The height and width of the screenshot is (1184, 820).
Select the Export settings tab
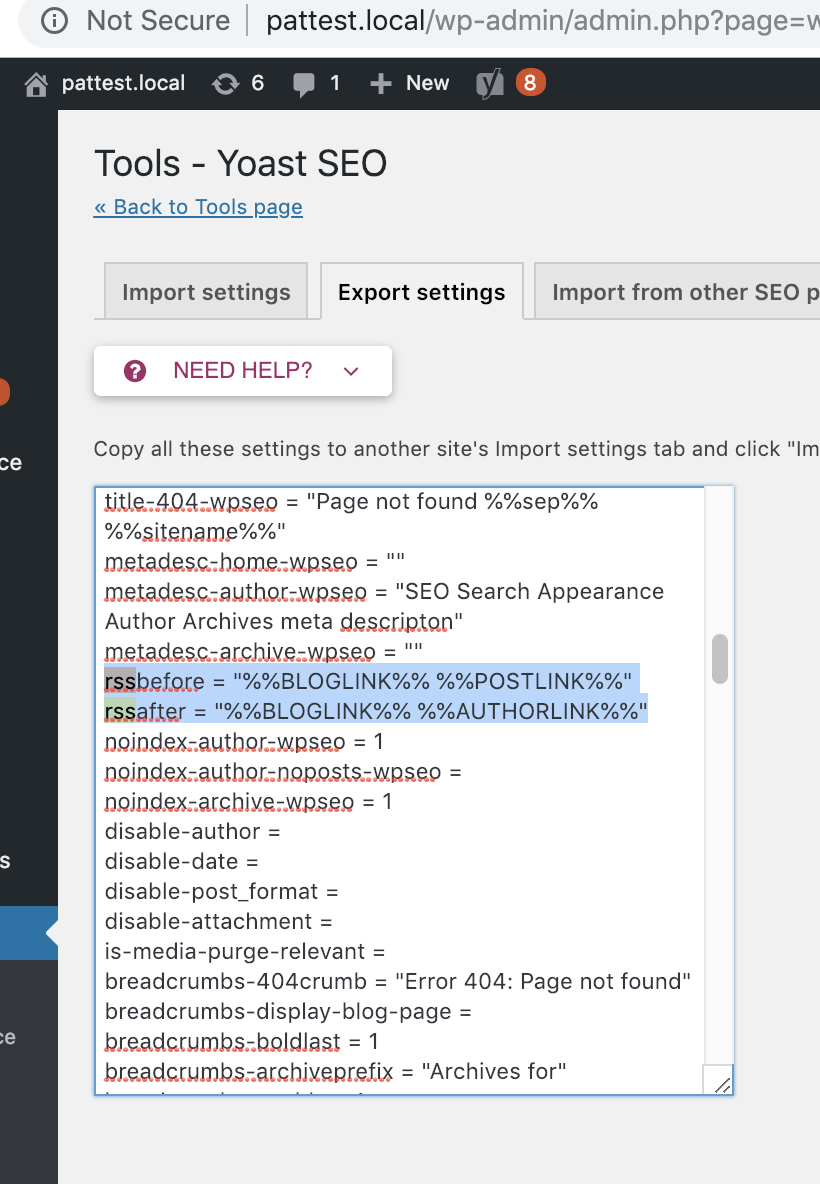point(421,291)
